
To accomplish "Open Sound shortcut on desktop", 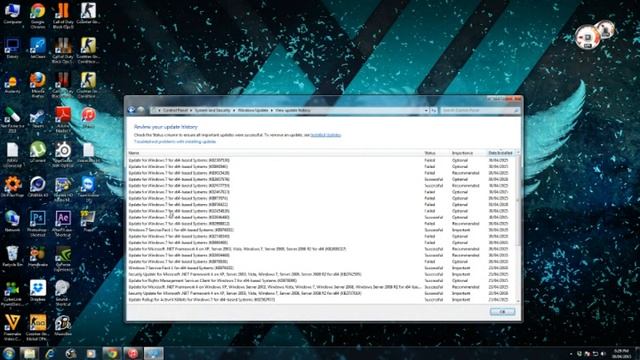I will 63,292.
